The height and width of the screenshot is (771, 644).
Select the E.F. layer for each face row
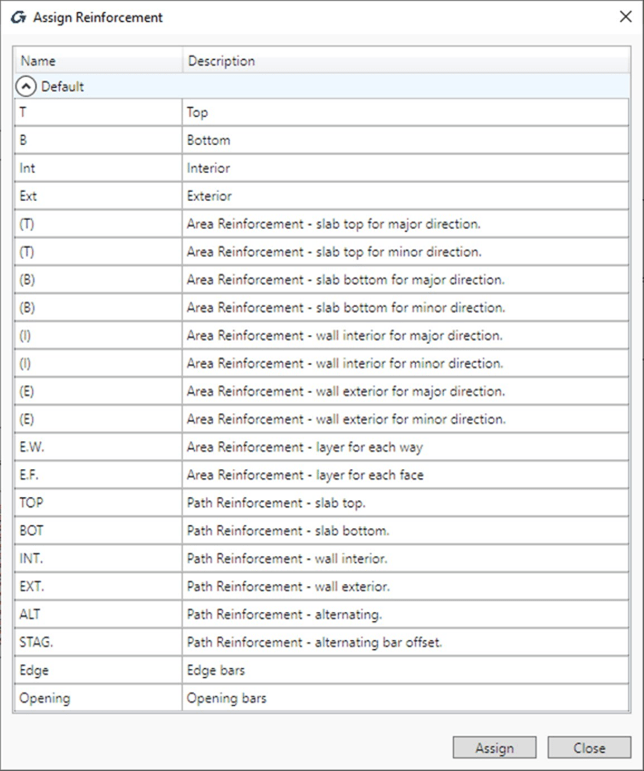pos(320,475)
